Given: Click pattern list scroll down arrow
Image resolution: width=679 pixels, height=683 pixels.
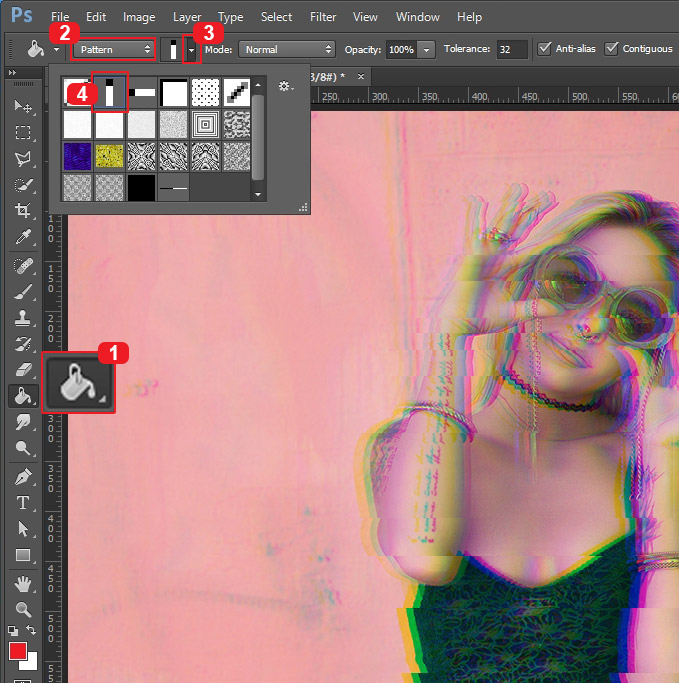Looking at the screenshot, I should click(258, 194).
